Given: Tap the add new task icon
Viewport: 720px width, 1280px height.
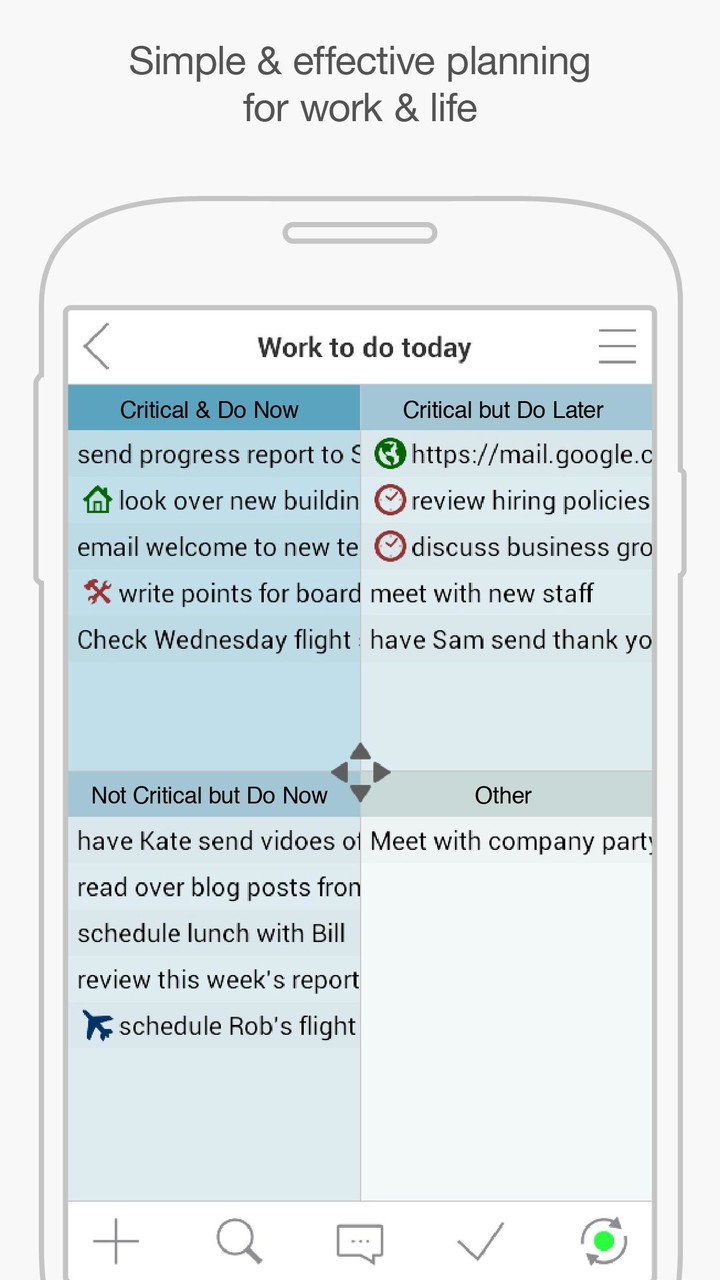Looking at the screenshot, I should (x=114, y=1241).
